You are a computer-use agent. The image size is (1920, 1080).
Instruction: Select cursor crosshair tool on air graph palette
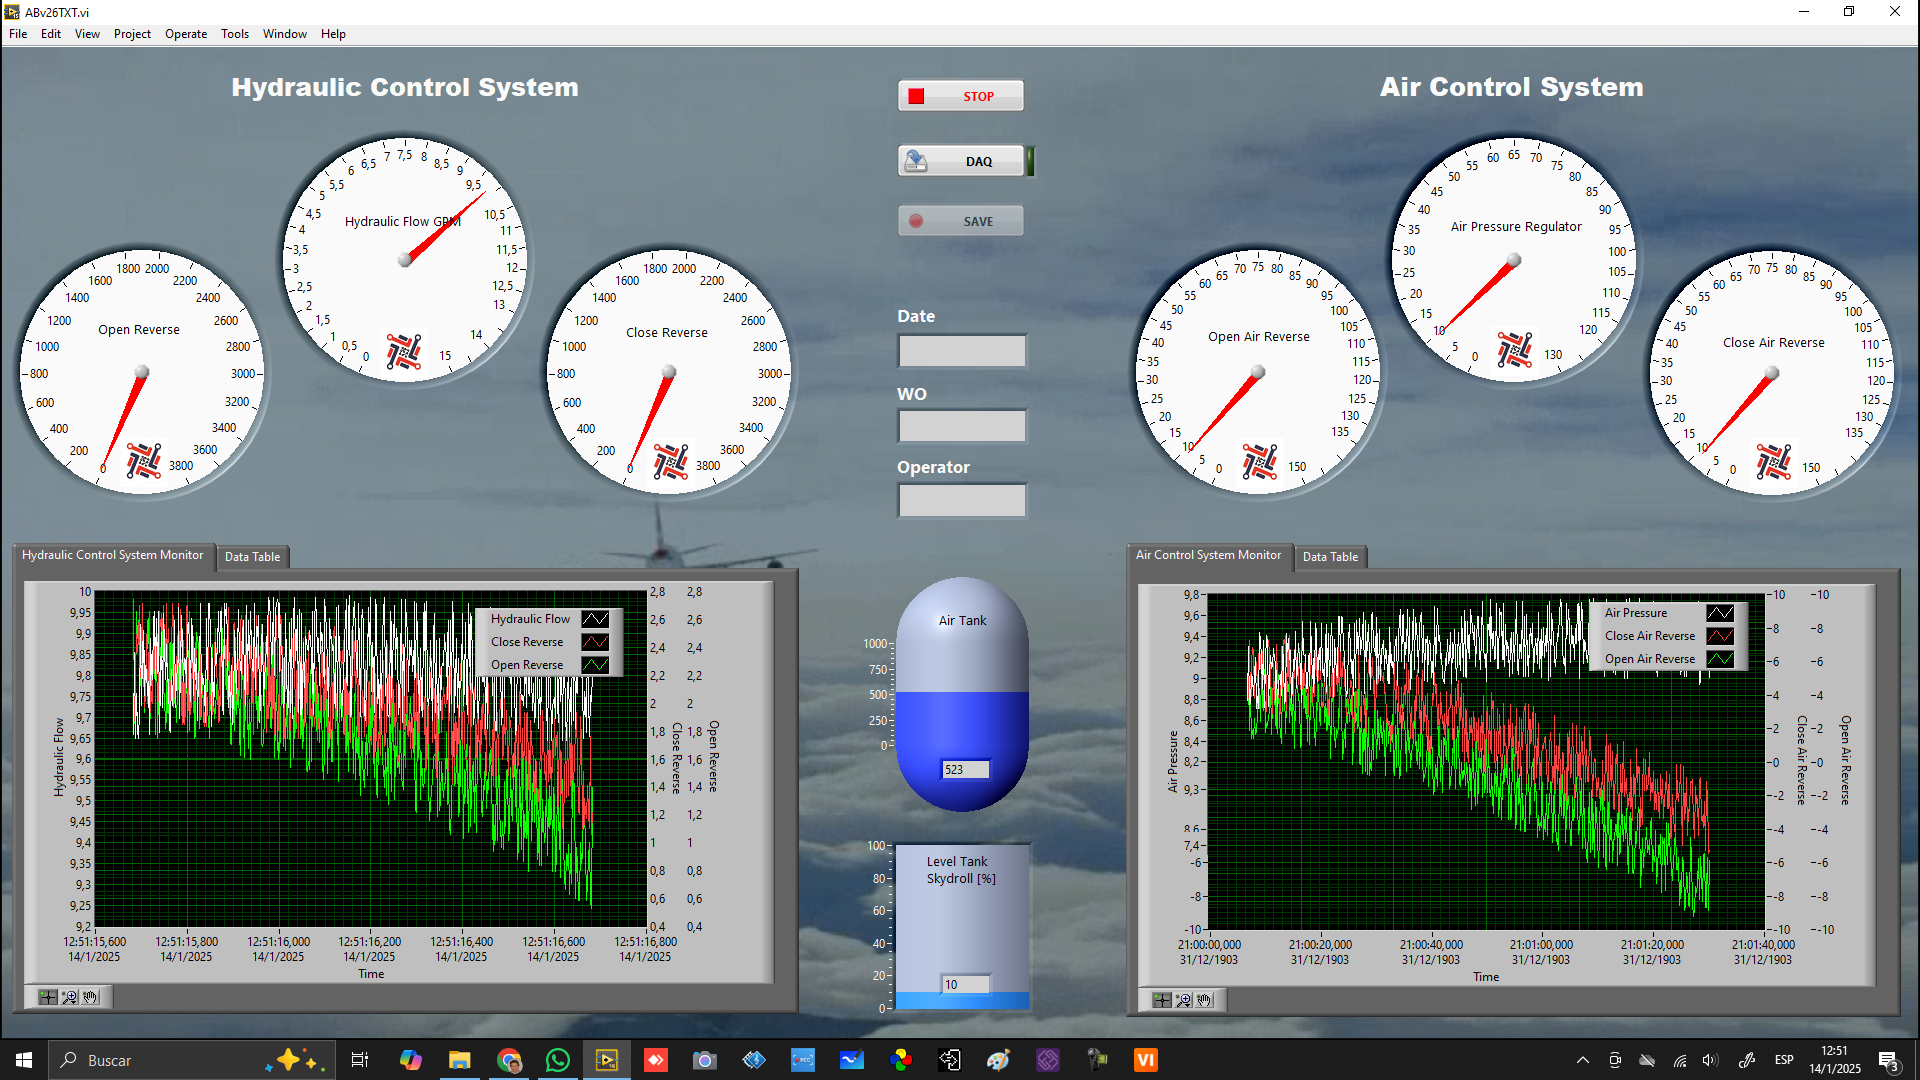(x=1161, y=1000)
